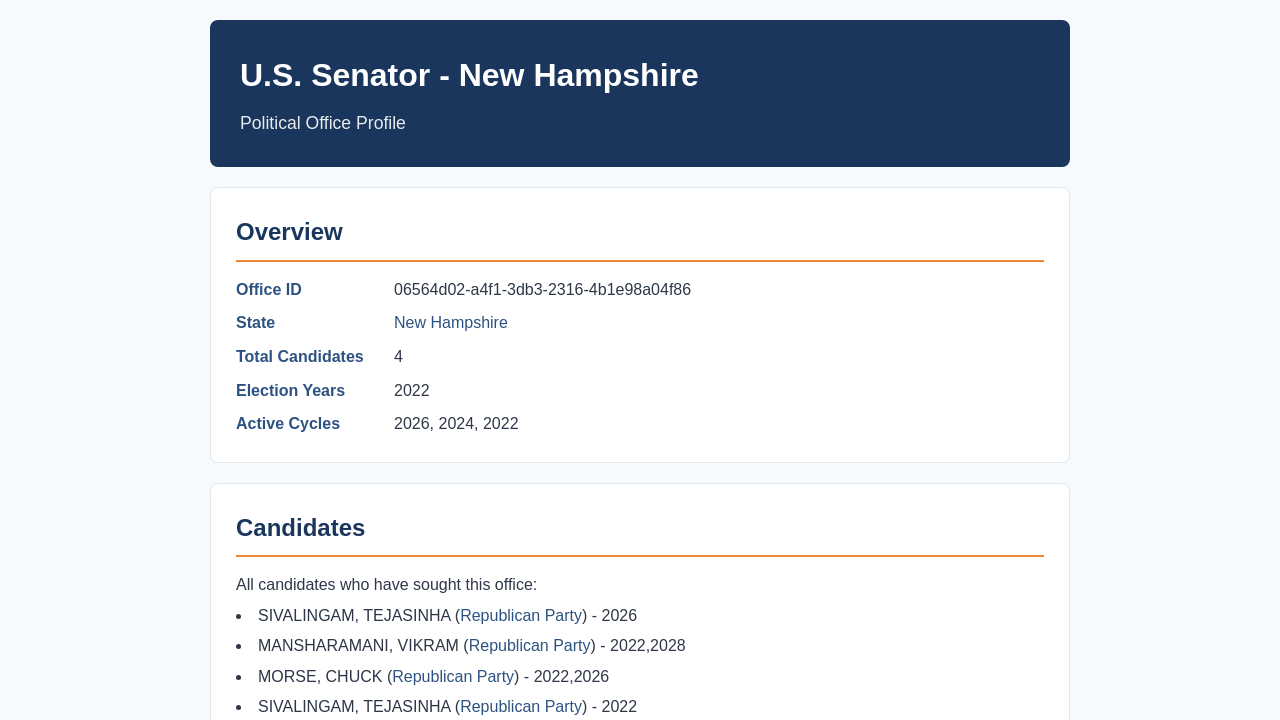Open the New Hampshire state link
The height and width of the screenshot is (720, 1280).
[451, 323]
